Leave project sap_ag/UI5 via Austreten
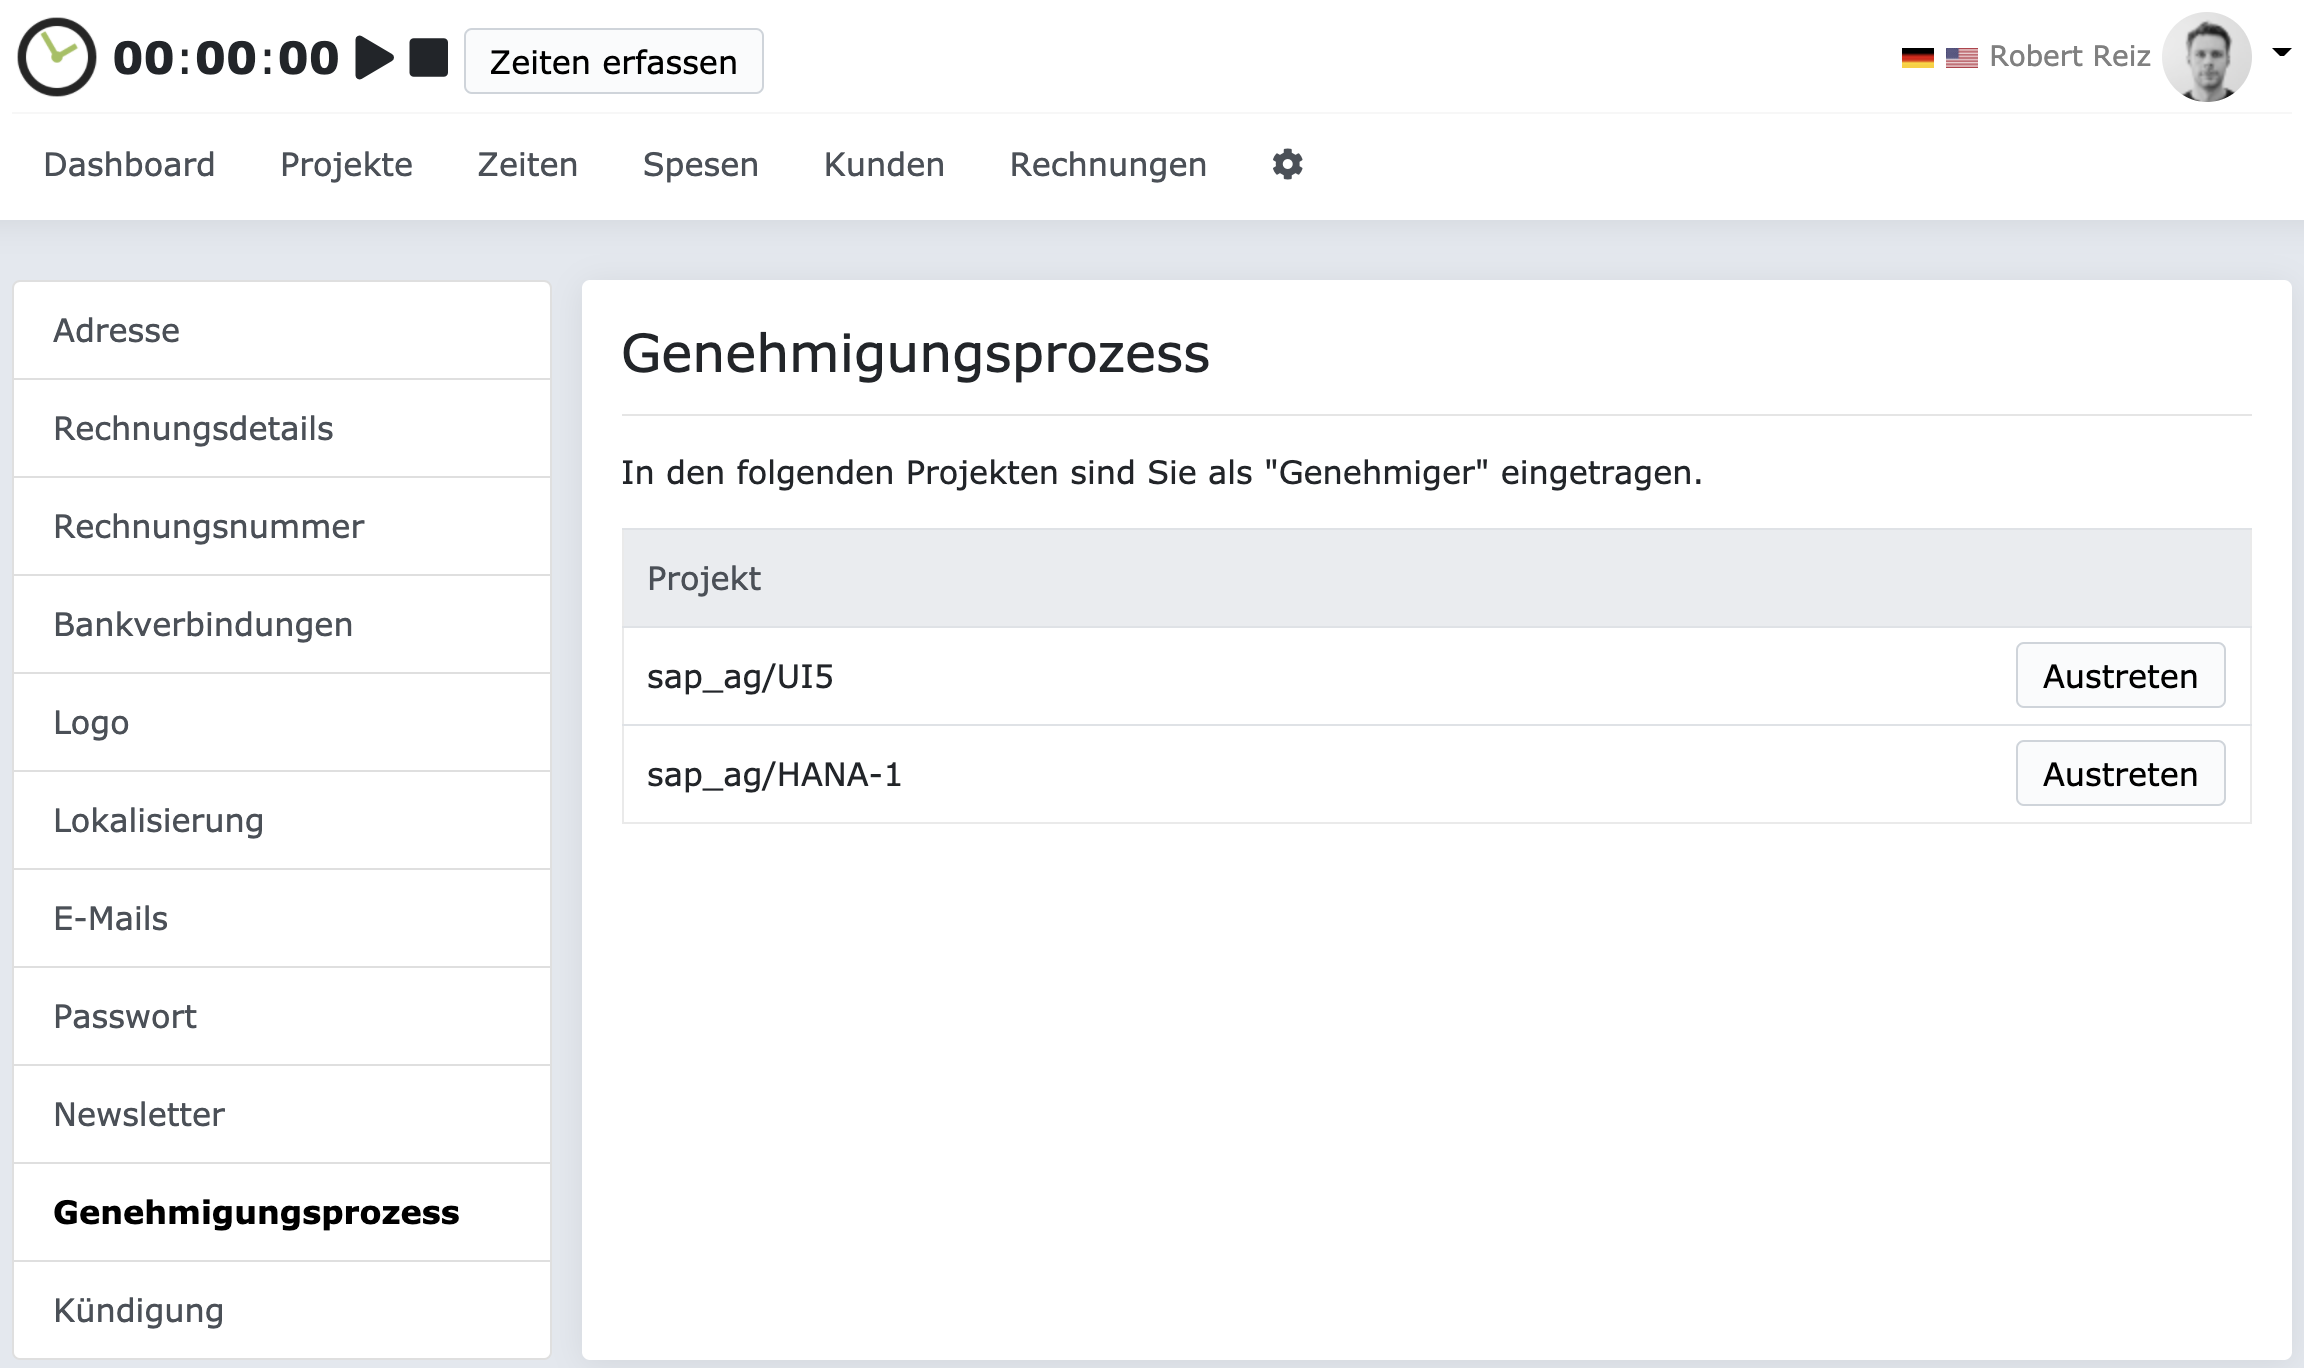2304x1368 pixels. pyautogui.click(x=2120, y=676)
